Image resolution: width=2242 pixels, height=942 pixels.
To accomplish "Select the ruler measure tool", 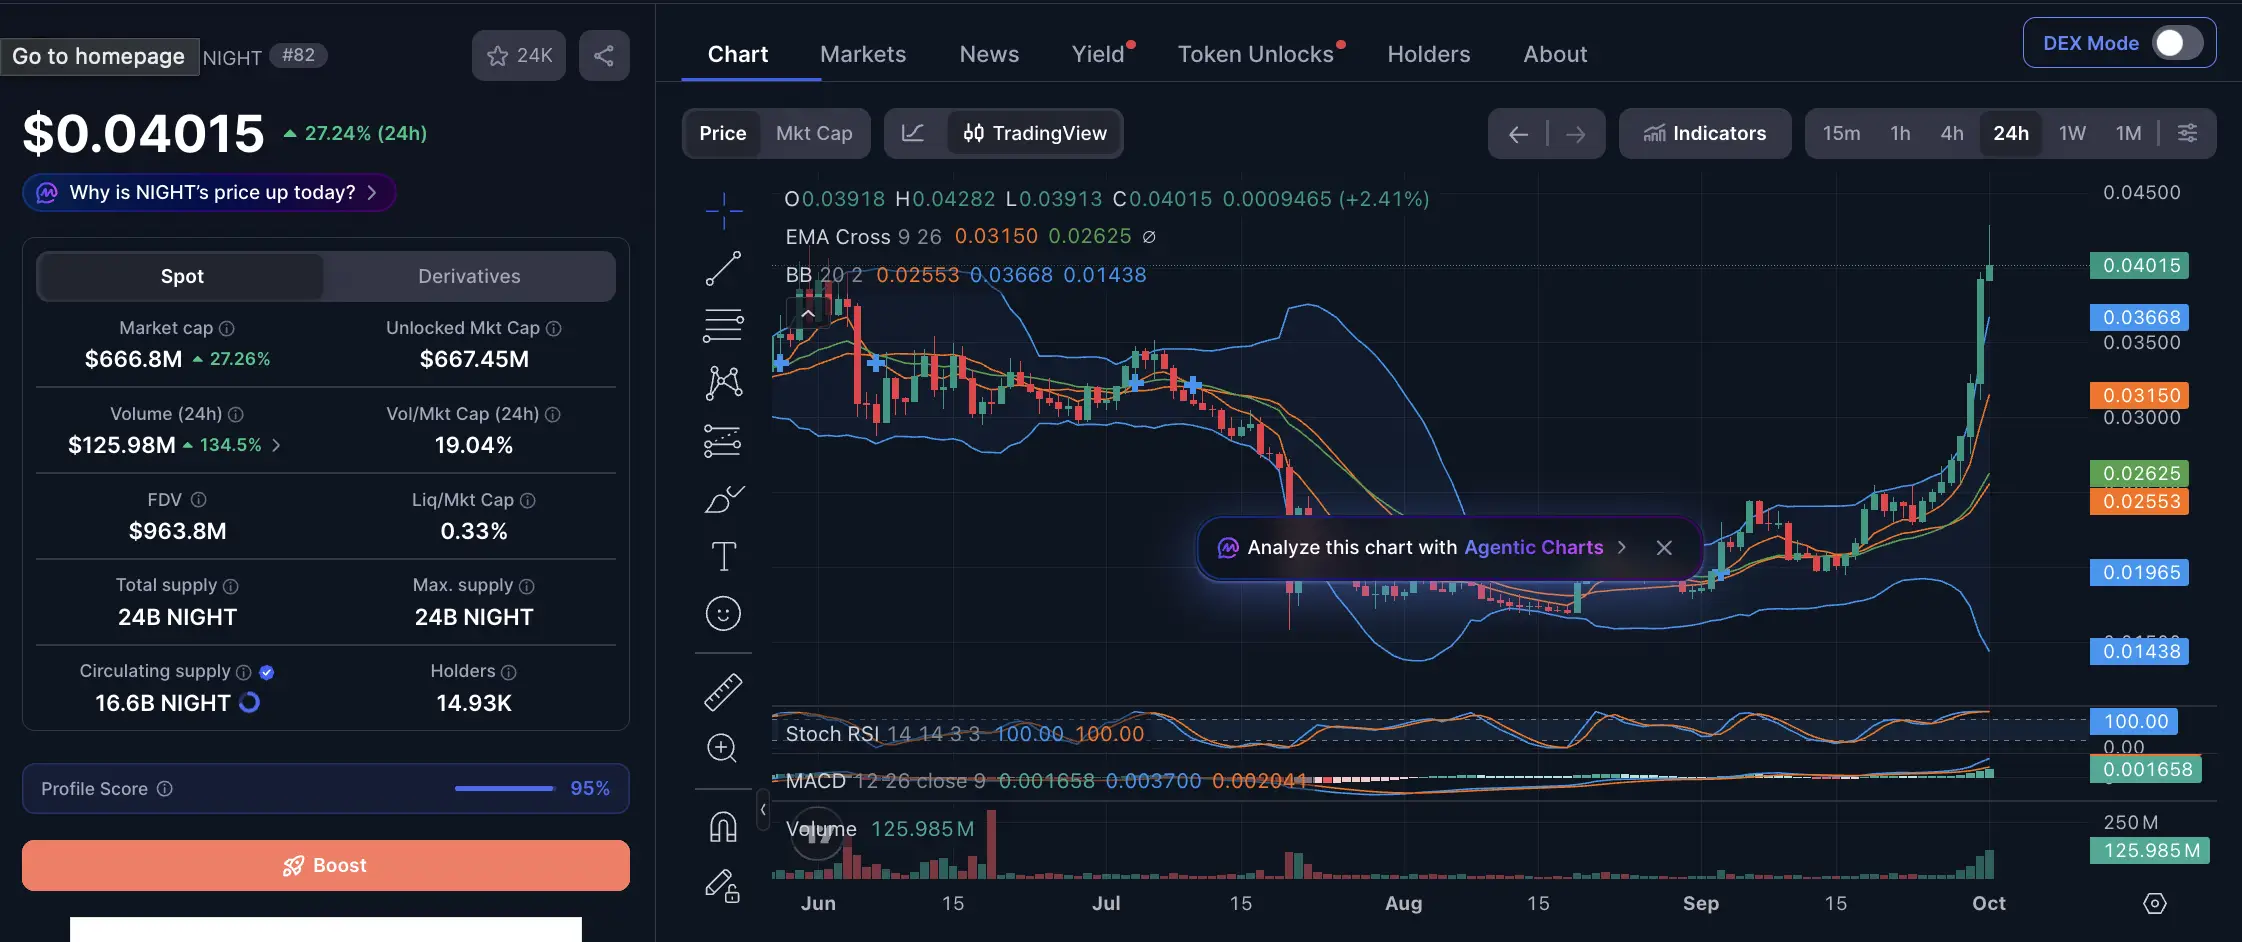I will [723, 691].
